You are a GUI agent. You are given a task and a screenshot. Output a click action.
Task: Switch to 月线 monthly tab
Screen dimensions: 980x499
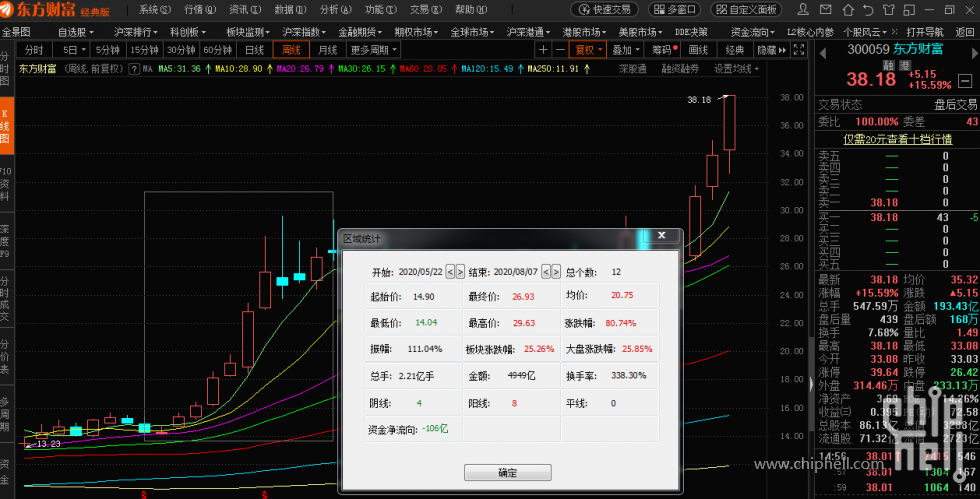(x=328, y=49)
